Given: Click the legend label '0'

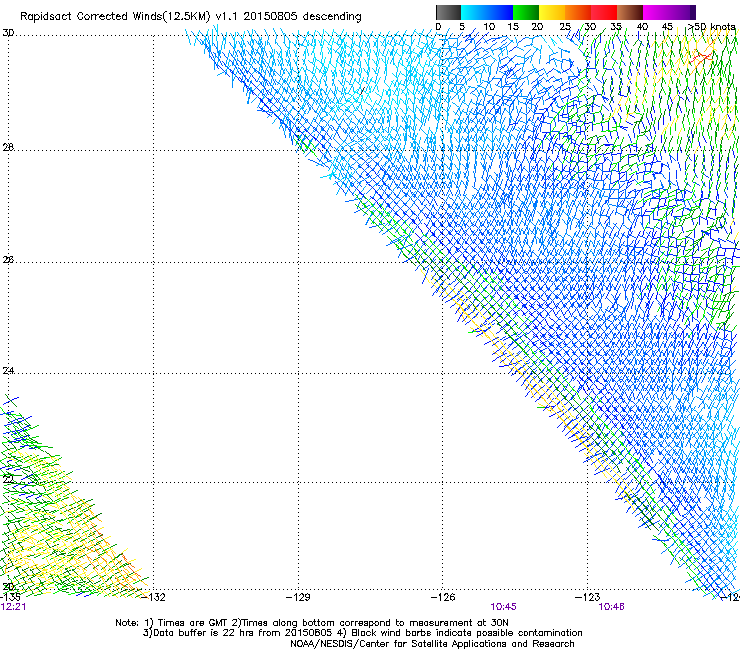Looking at the screenshot, I should coord(438,27).
